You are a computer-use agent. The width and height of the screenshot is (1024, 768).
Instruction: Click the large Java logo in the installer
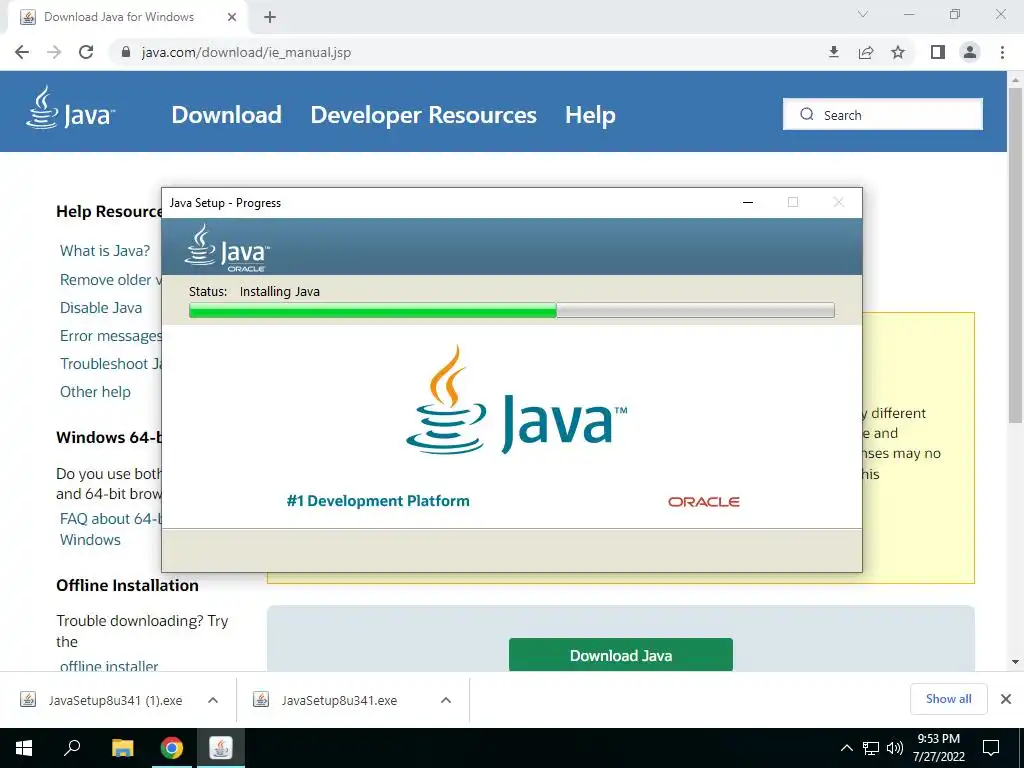click(516, 400)
